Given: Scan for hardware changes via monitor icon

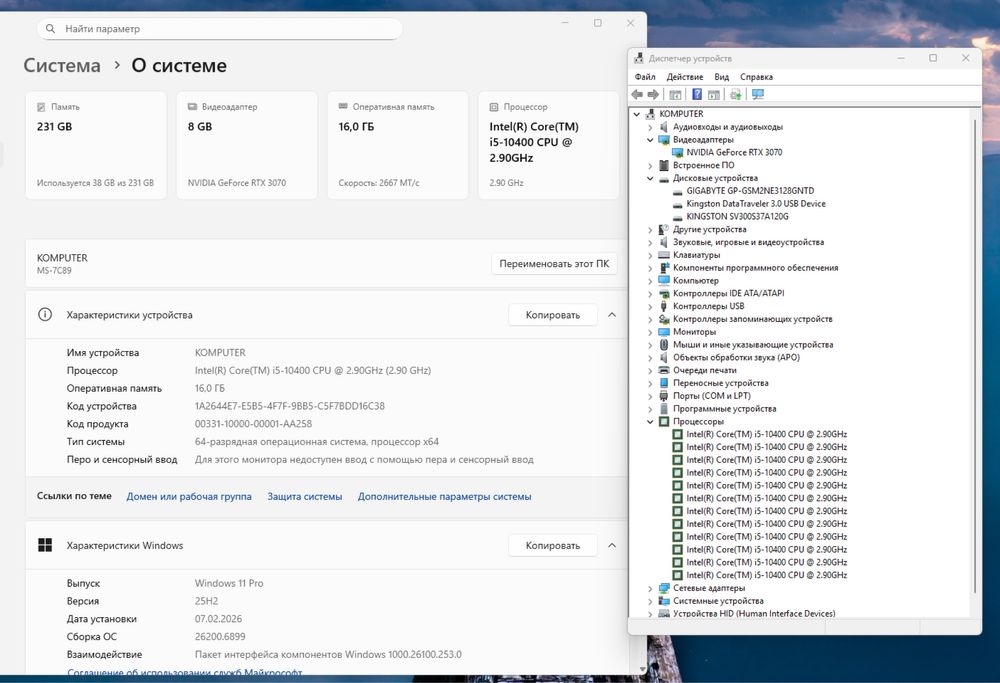Looking at the screenshot, I should coord(758,94).
